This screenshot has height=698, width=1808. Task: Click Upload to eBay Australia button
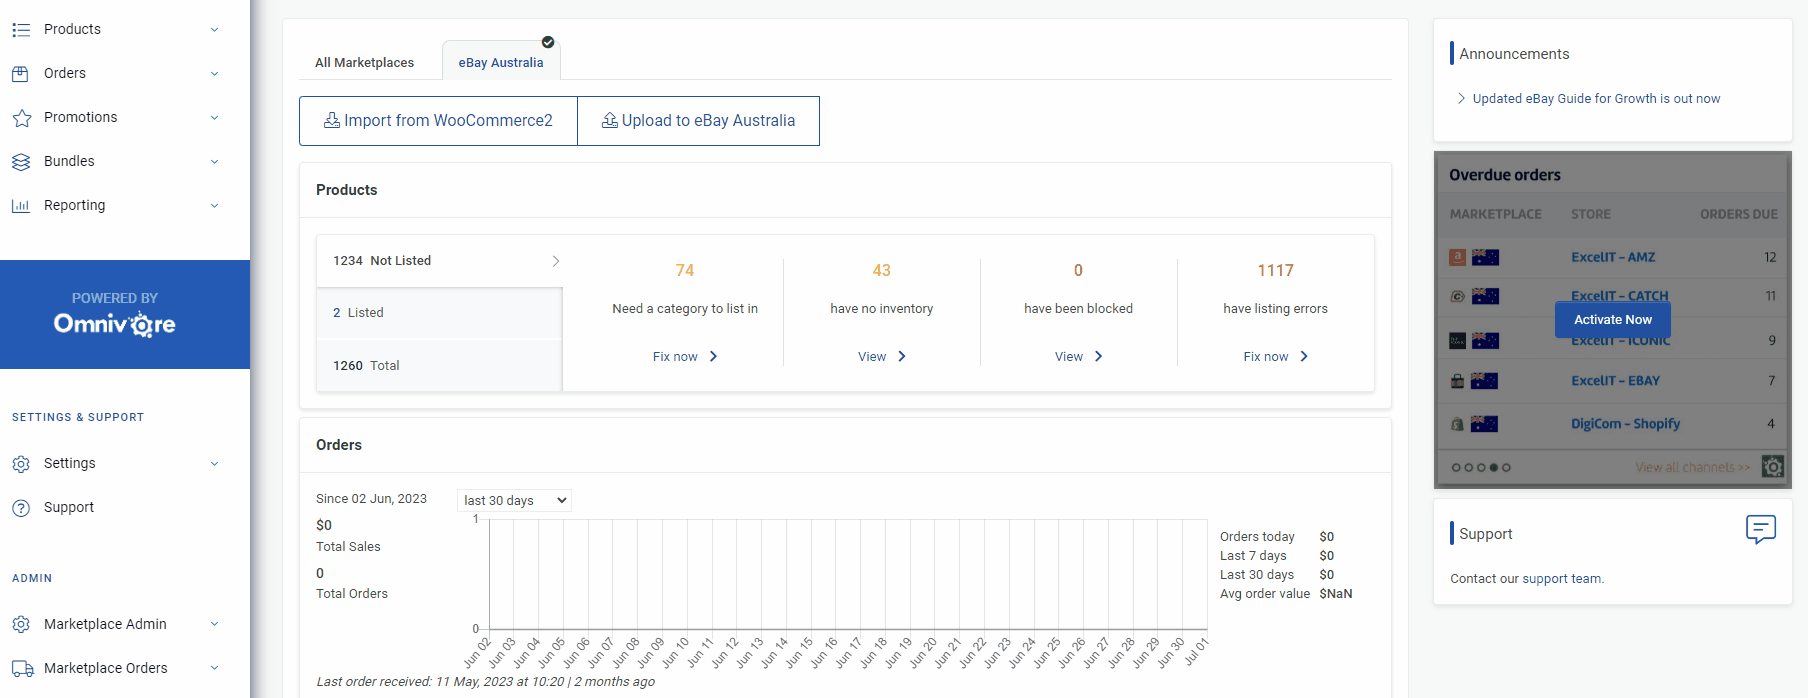point(698,121)
